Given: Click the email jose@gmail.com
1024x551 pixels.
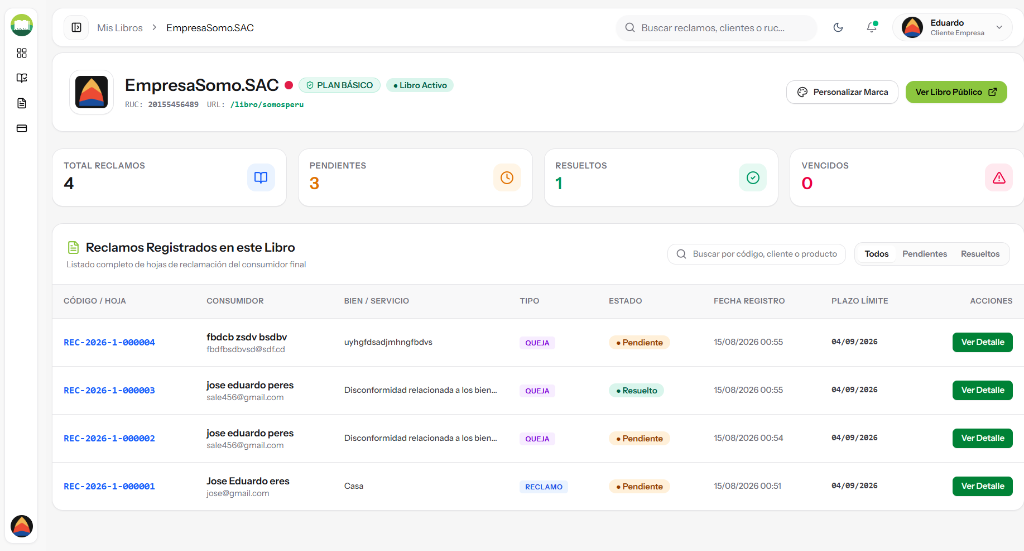Looking at the screenshot, I should 238,494.
